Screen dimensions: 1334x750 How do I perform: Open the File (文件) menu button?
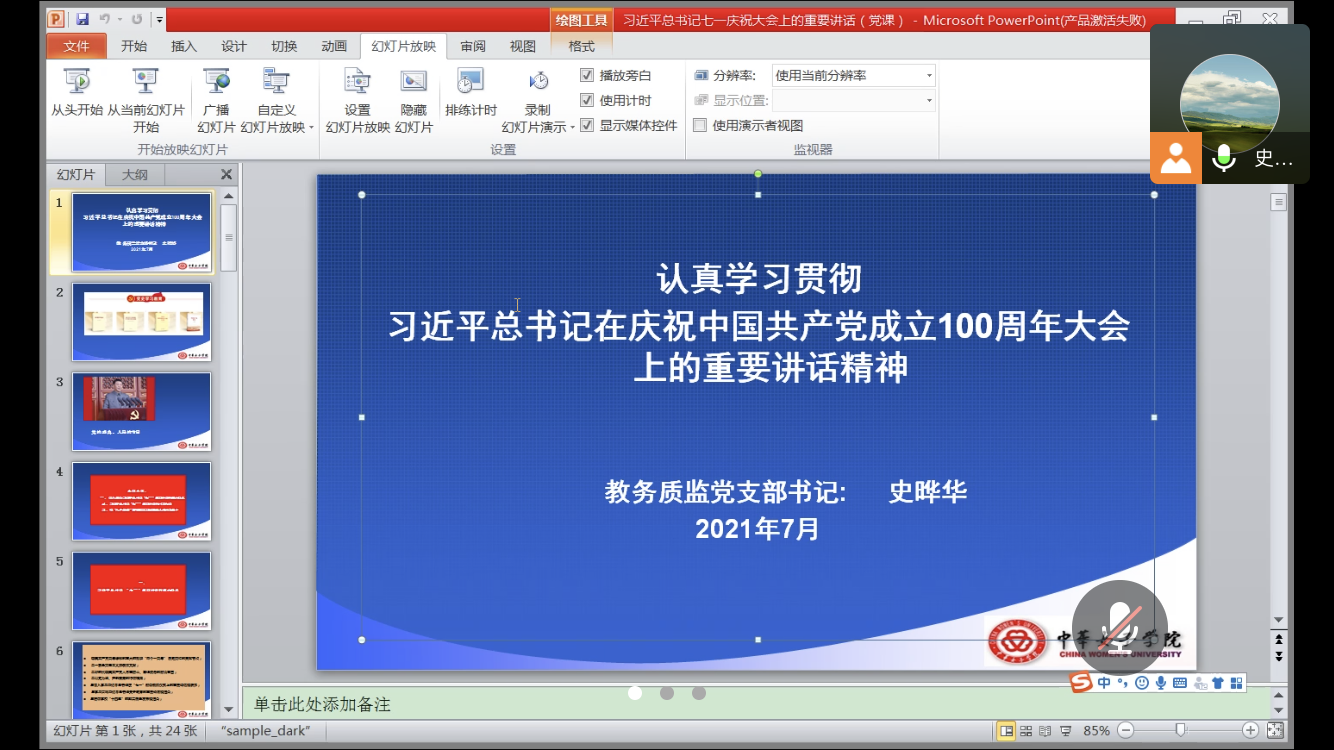tap(77, 46)
